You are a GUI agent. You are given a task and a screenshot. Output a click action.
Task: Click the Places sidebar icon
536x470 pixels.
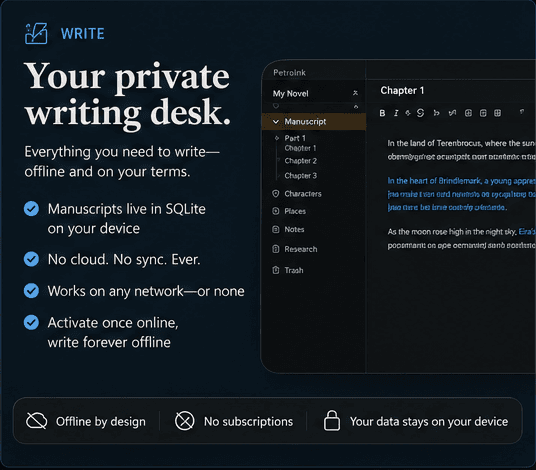(x=276, y=211)
